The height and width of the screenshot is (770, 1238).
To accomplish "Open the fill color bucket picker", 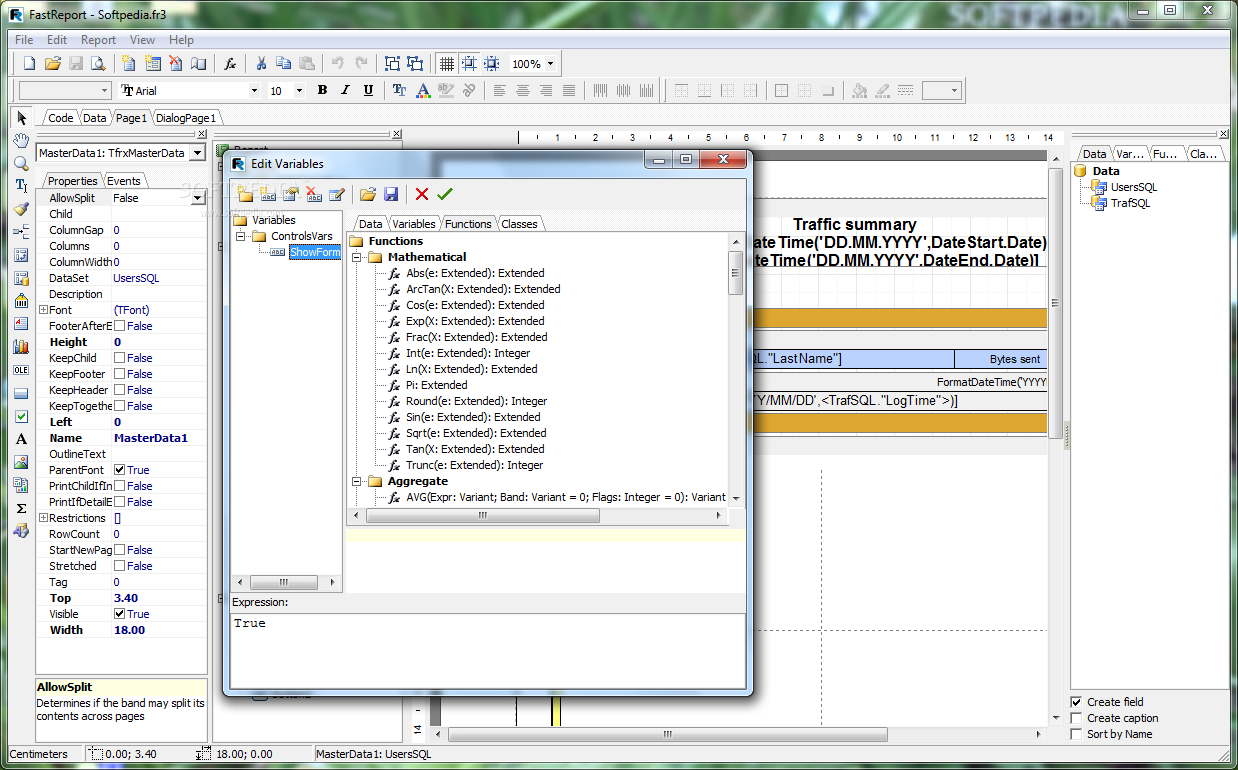I will click(x=859, y=90).
